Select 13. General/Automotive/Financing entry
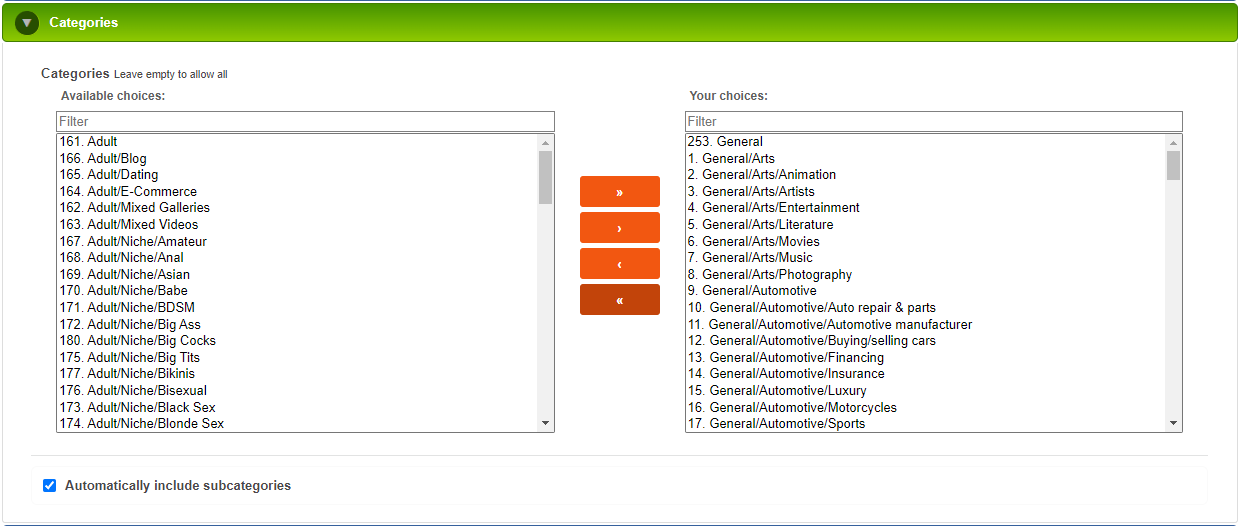This screenshot has height=526, width=1242. coord(926,357)
